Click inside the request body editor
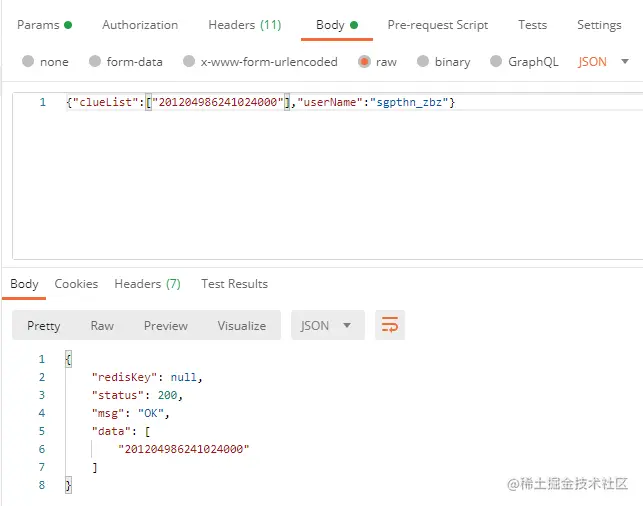 click(x=328, y=176)
